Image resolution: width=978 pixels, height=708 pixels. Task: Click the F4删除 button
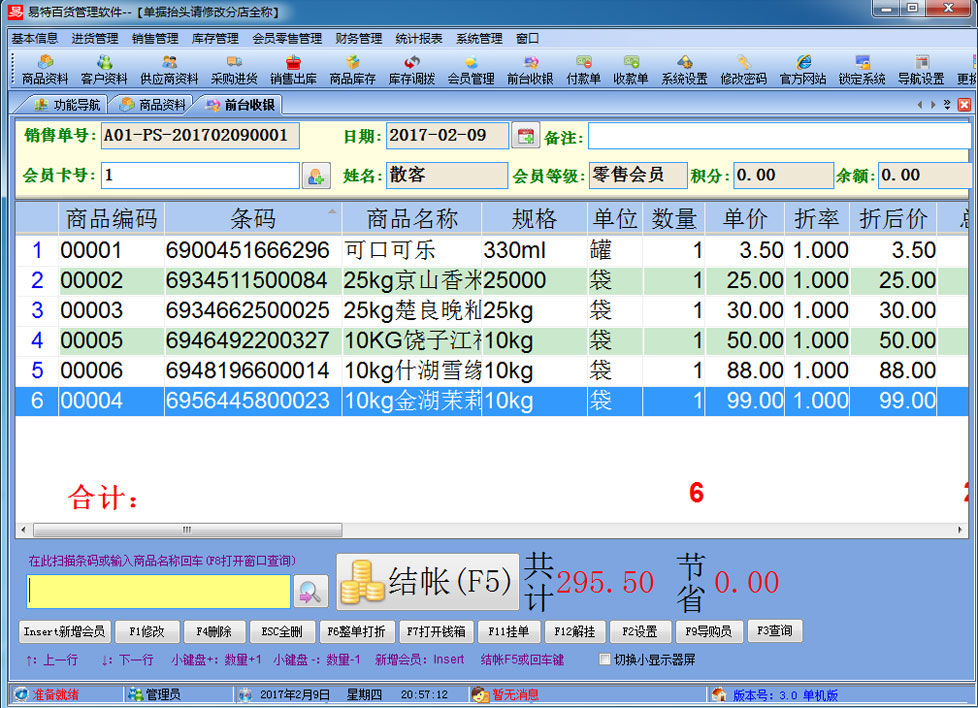click(x=214, y=632)
